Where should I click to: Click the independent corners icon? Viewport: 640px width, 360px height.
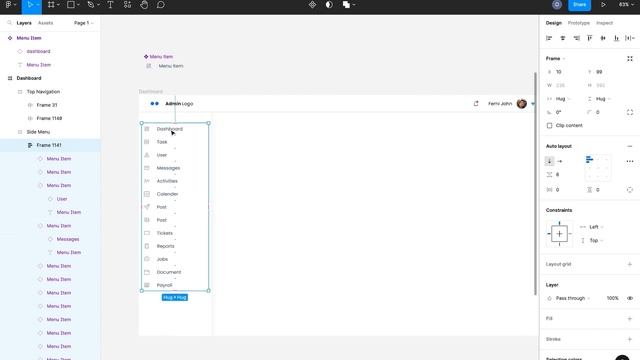click(630, 112)
